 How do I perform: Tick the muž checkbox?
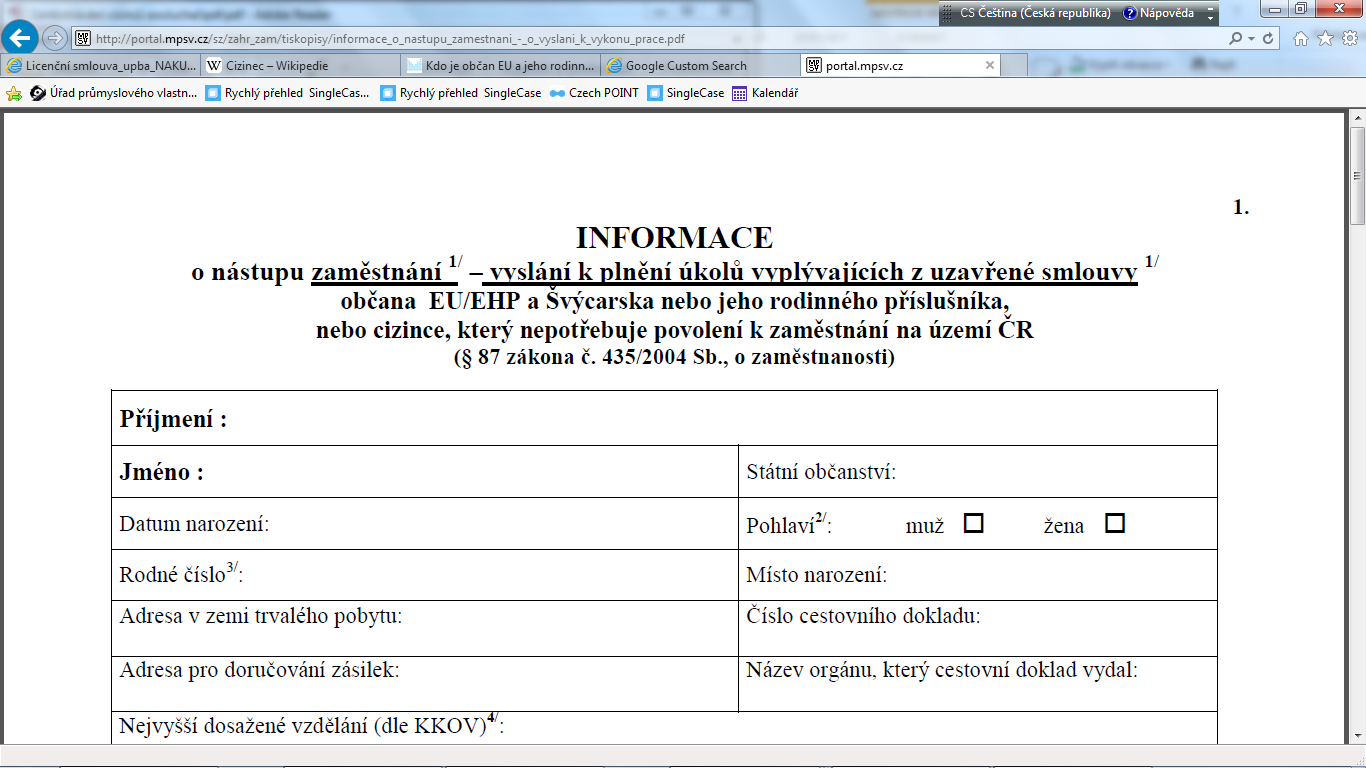(973, 523)
